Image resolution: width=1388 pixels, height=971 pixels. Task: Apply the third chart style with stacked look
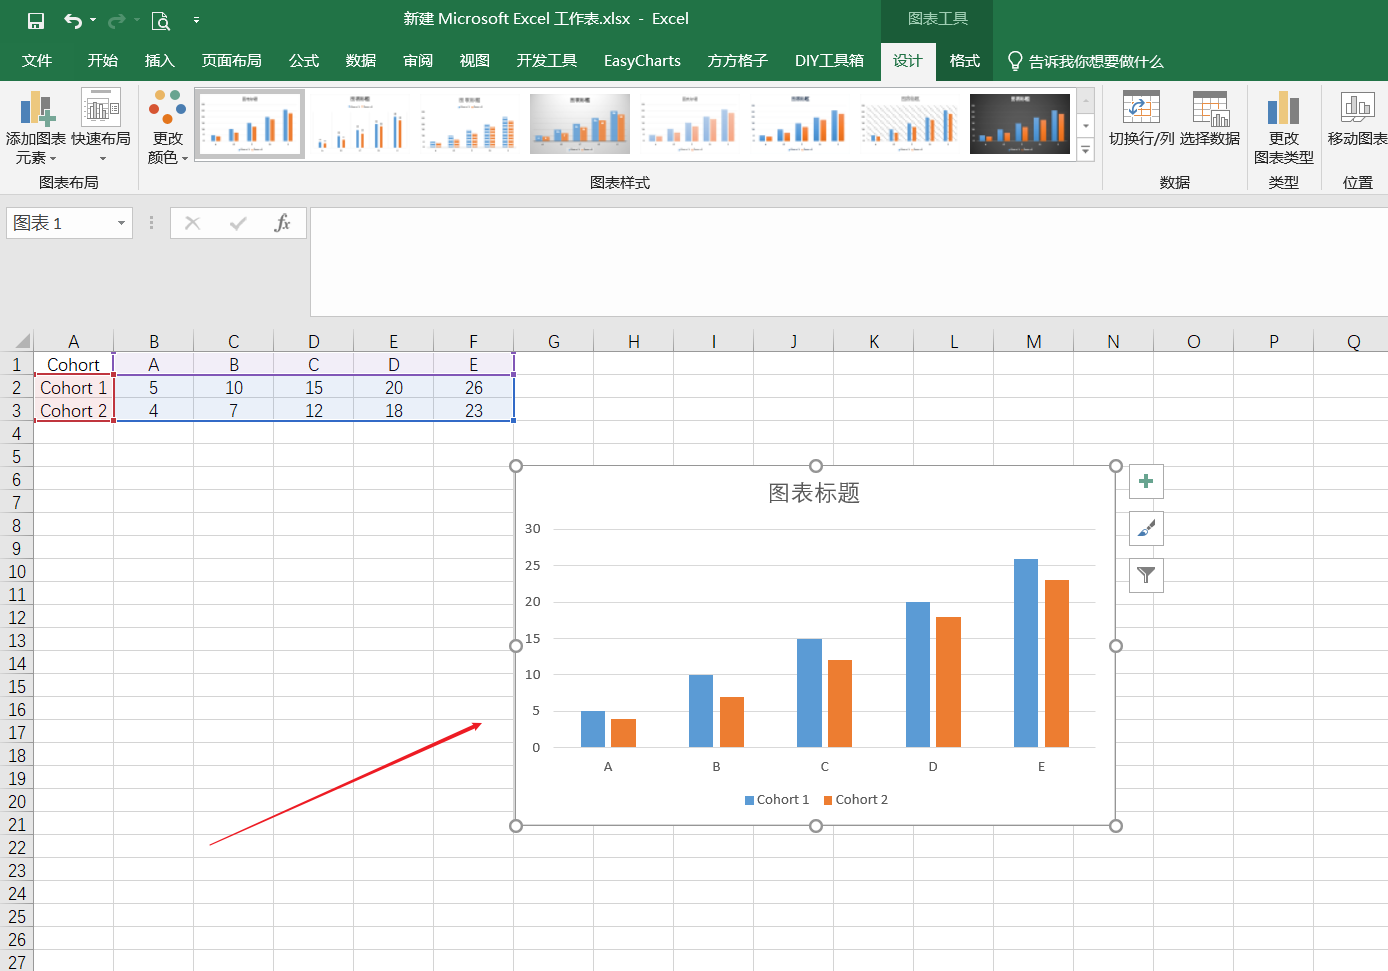coord(470,124)
